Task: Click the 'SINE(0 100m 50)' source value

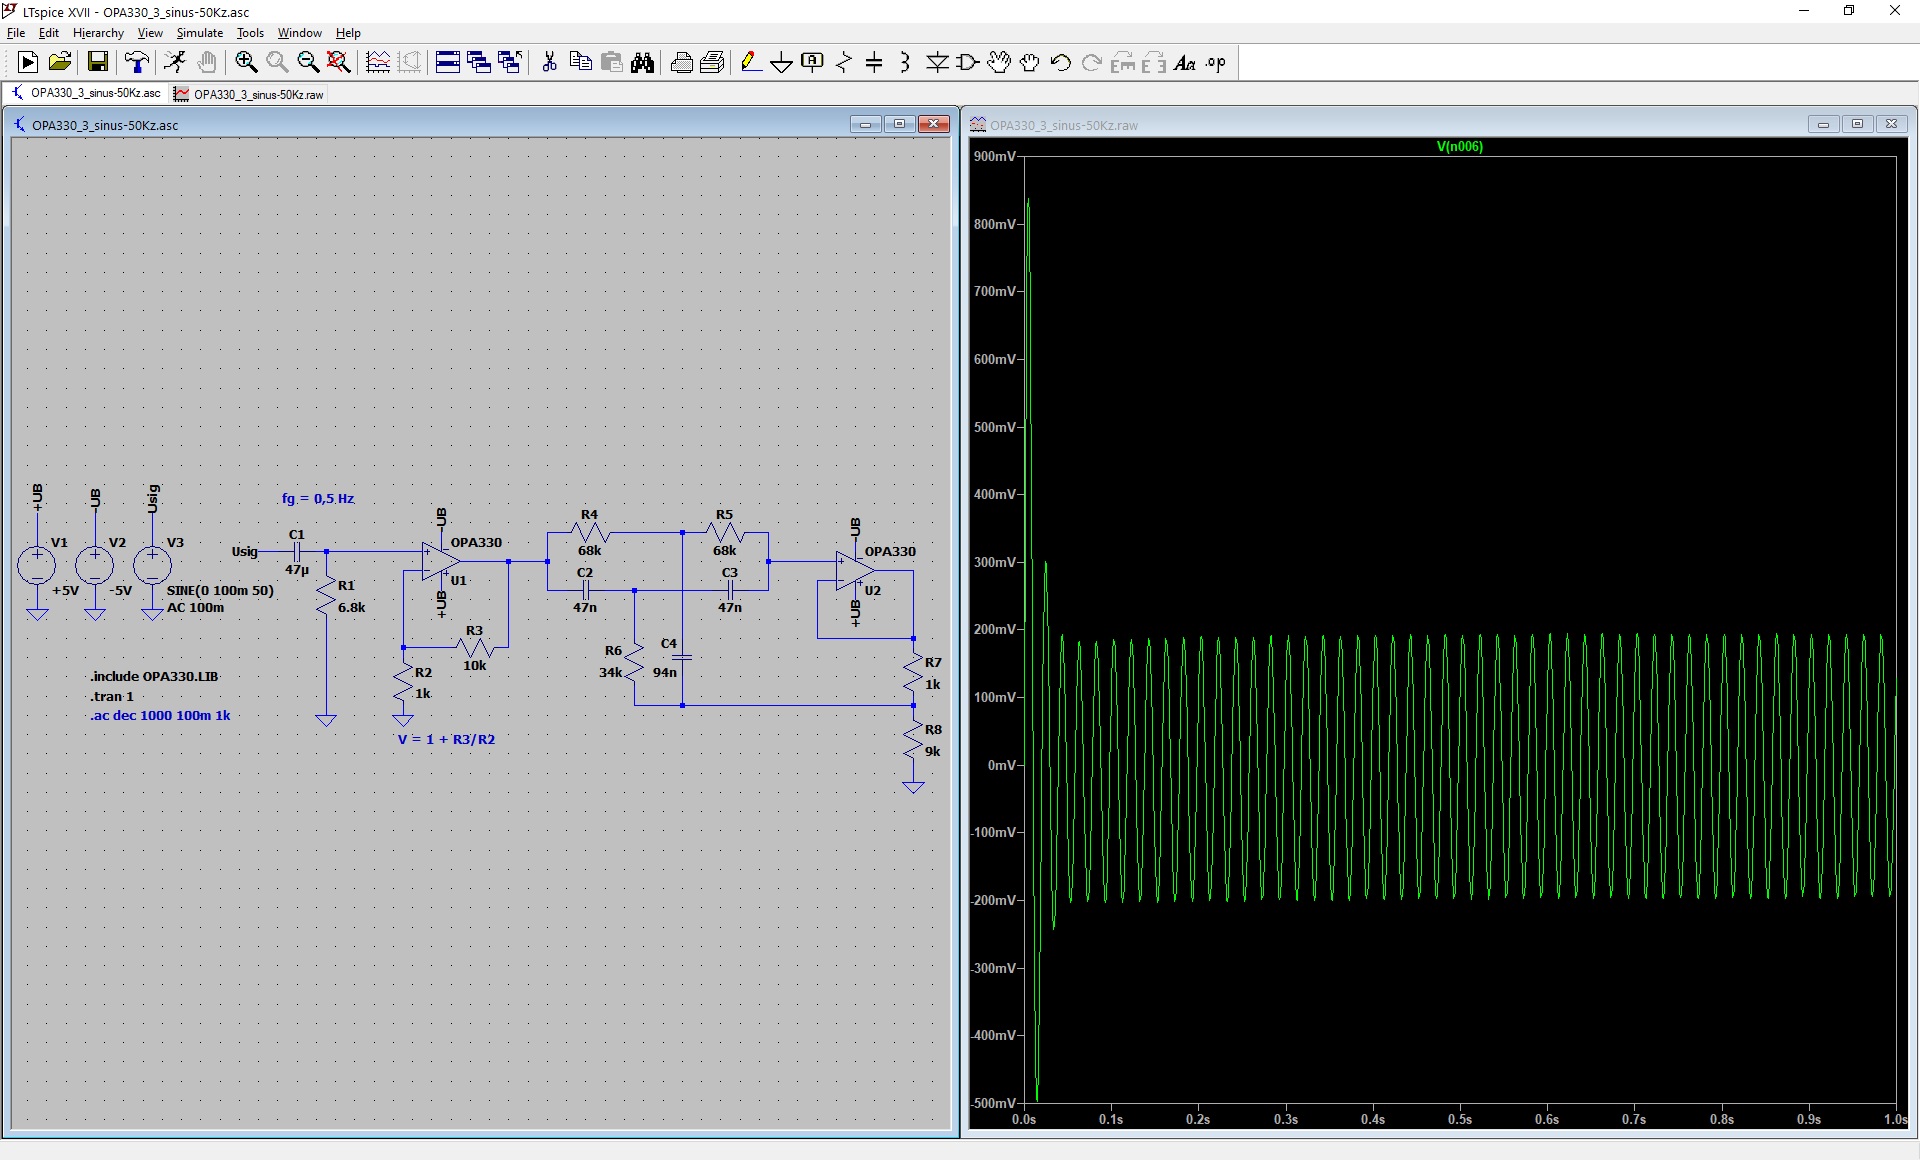Action: click(220, 590)
